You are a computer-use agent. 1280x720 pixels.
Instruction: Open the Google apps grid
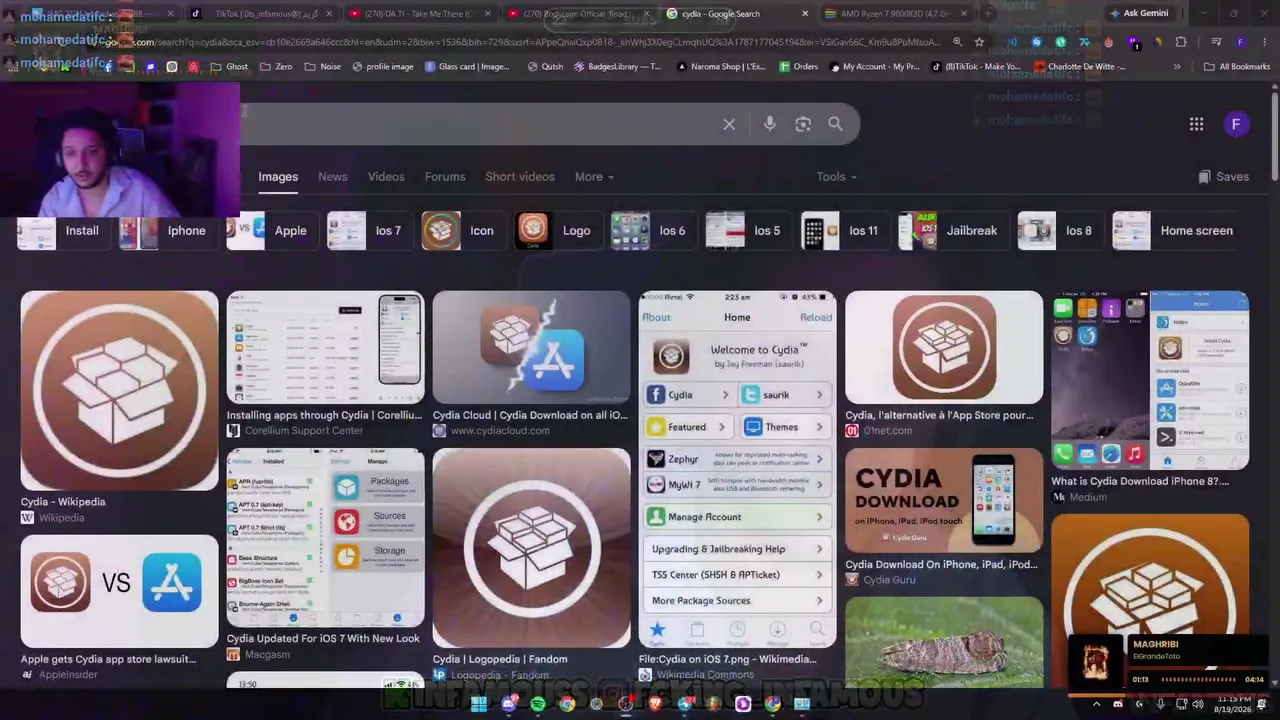coord(1196,124)
